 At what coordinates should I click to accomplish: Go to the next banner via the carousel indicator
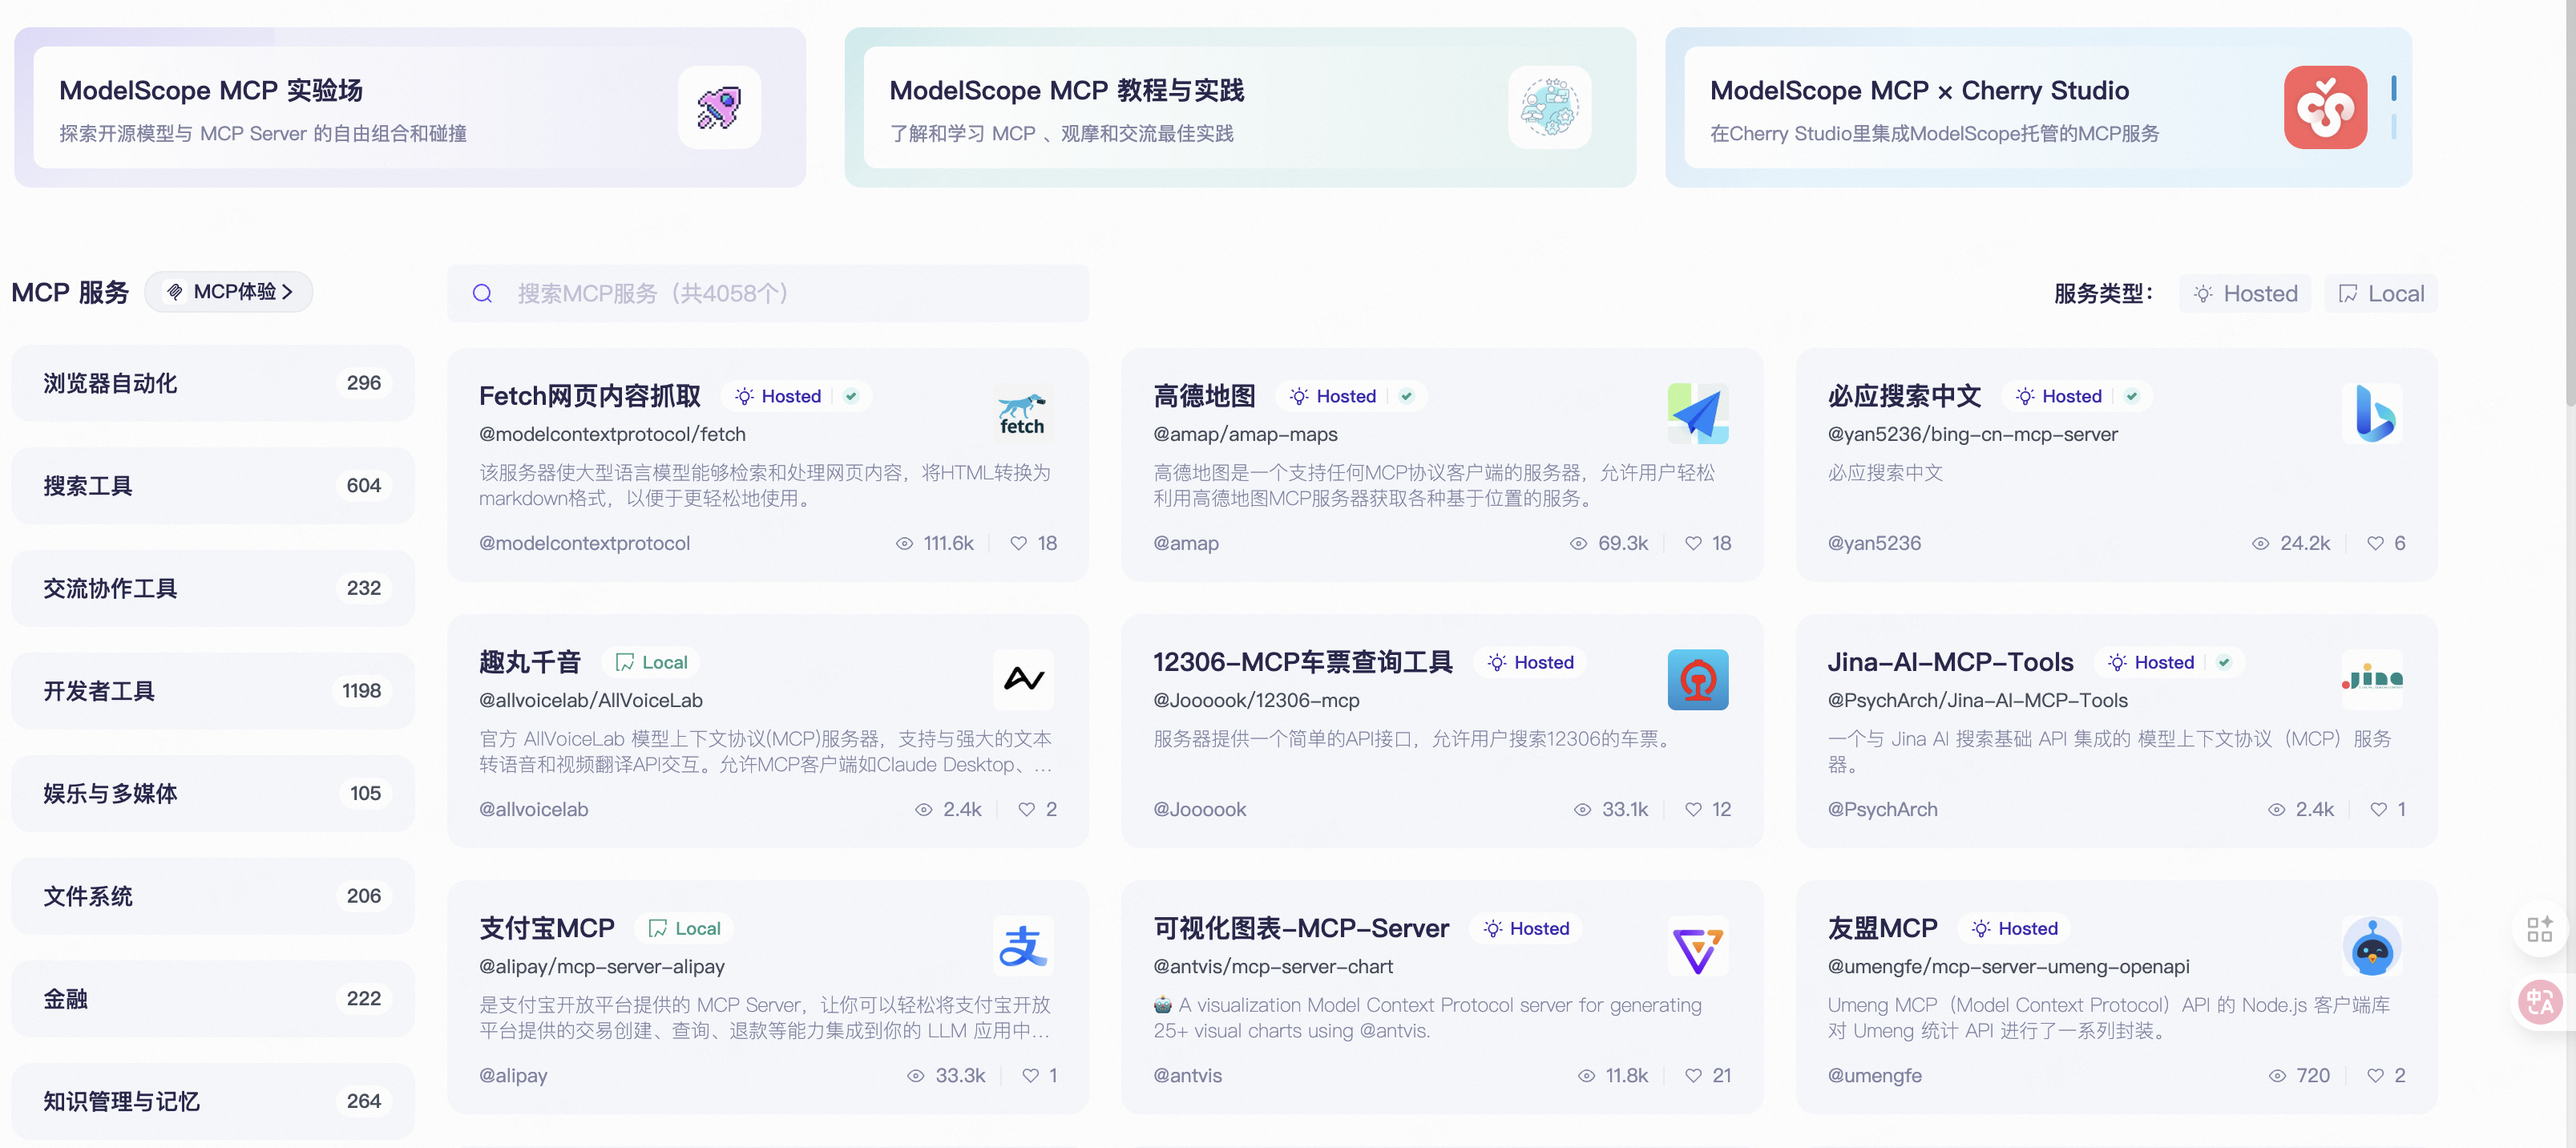point(2393,127)
